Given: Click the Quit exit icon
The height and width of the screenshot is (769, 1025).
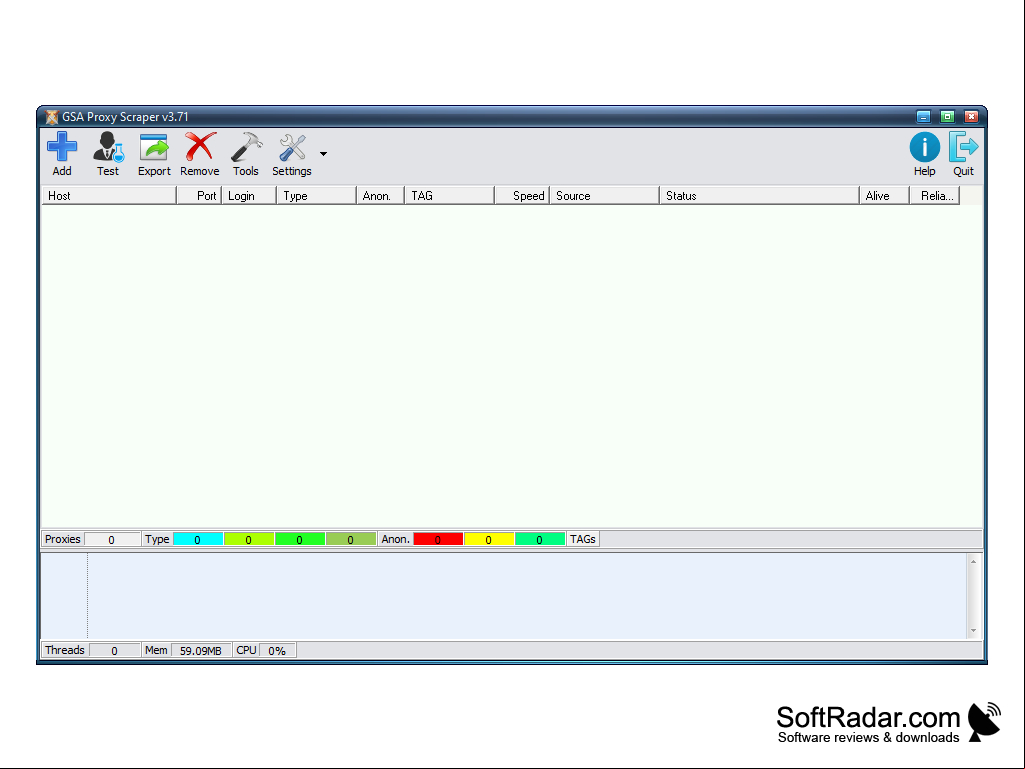Looking at the screenshot, I should pyautogui.click(x=963, y=147).
